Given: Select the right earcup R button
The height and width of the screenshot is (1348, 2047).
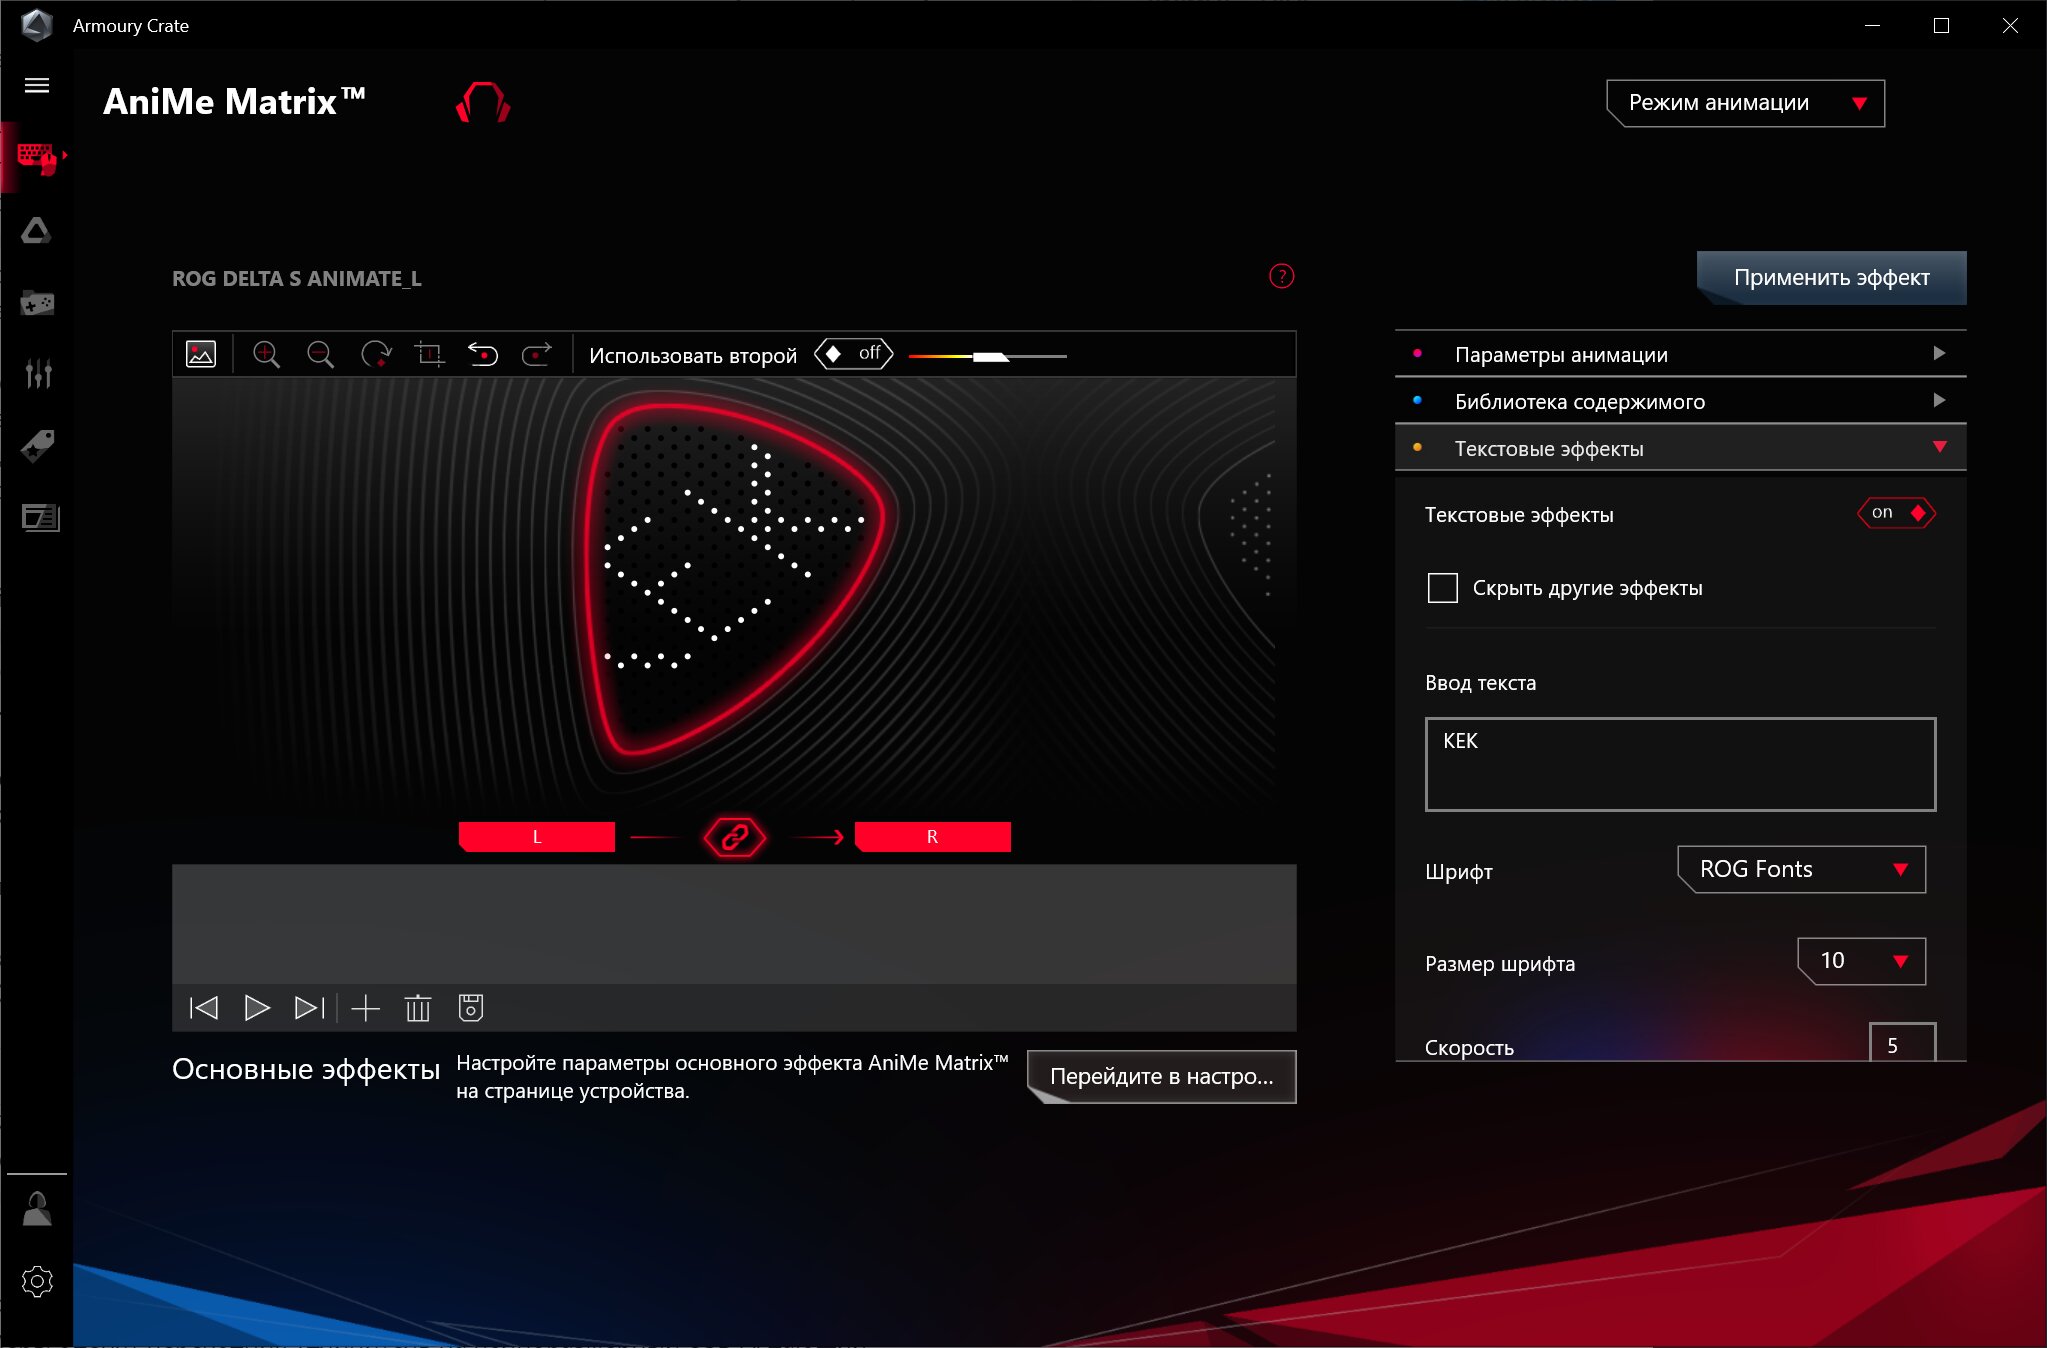Looking at the screenshot, I should coord(933,837).
